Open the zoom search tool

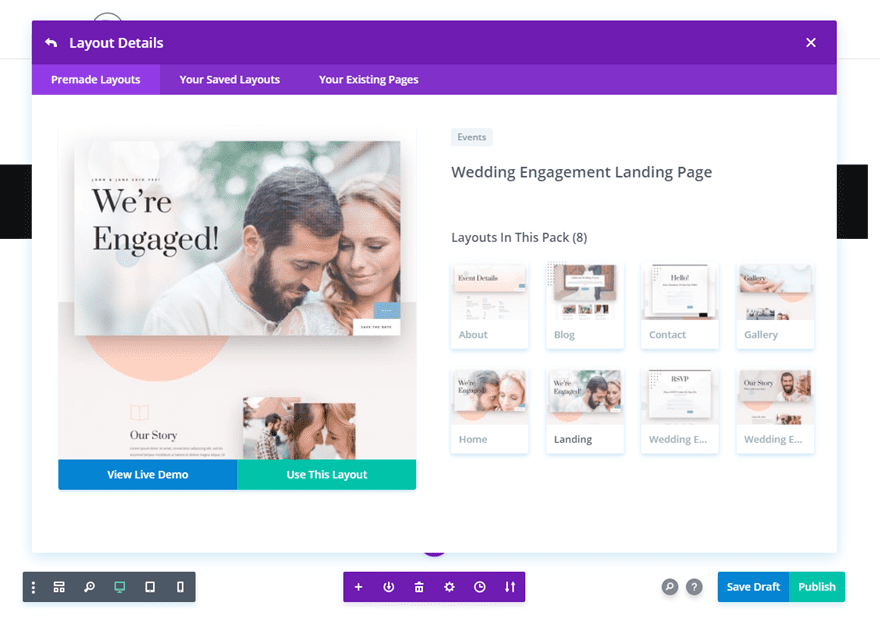click(89, 587)
